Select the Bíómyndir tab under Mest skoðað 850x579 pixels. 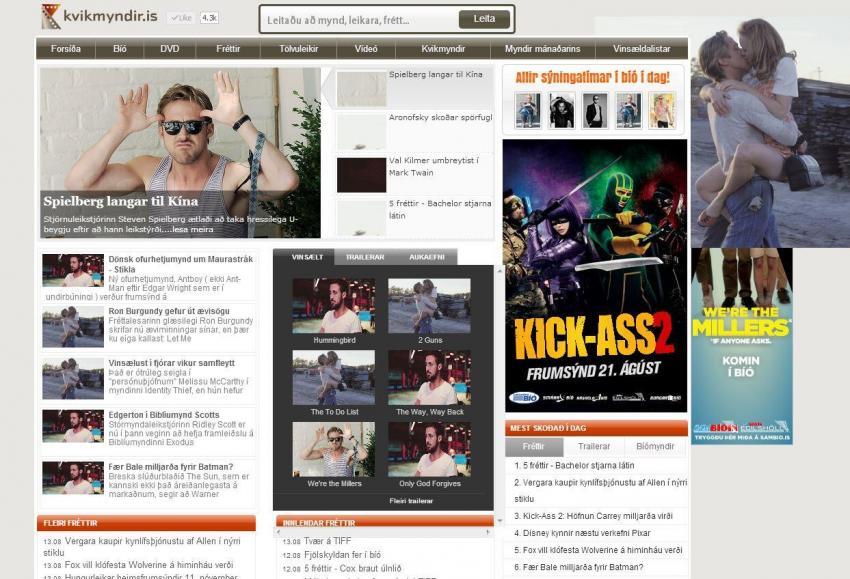click(655, 446)
